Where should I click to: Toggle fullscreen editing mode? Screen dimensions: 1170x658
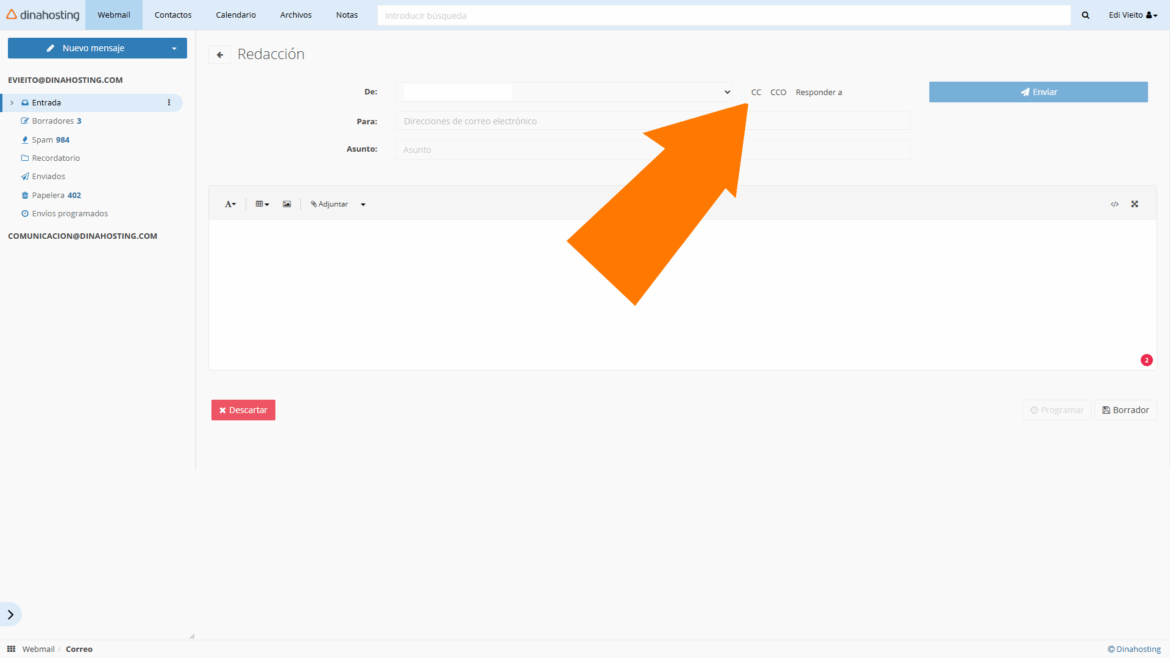coord(1135,204)
